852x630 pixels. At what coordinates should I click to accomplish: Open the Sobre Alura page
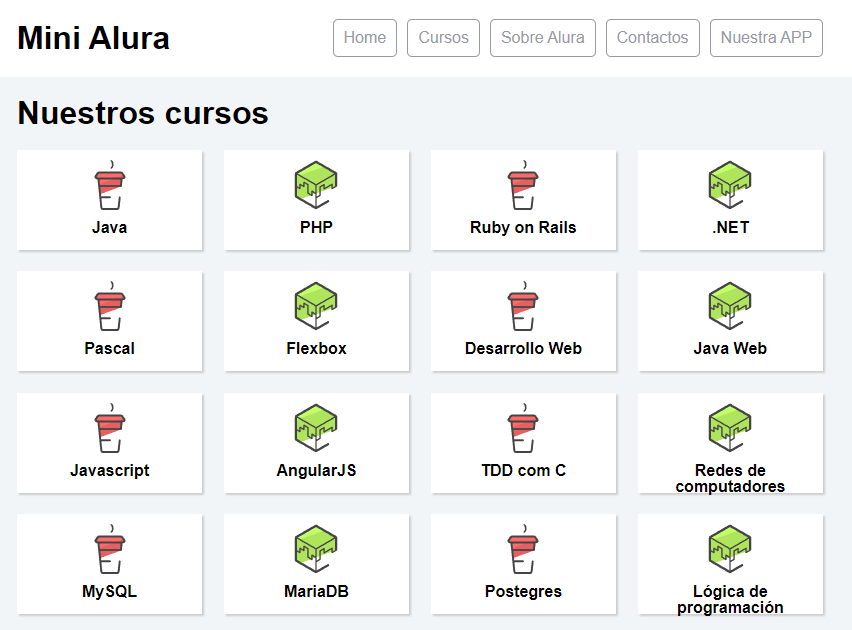542,38
